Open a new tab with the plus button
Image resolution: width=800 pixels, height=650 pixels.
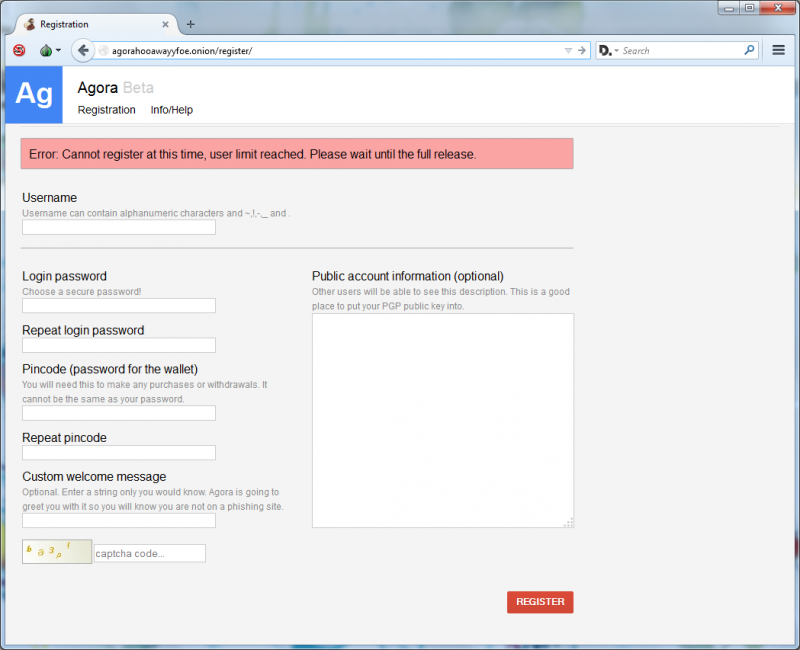191,24
